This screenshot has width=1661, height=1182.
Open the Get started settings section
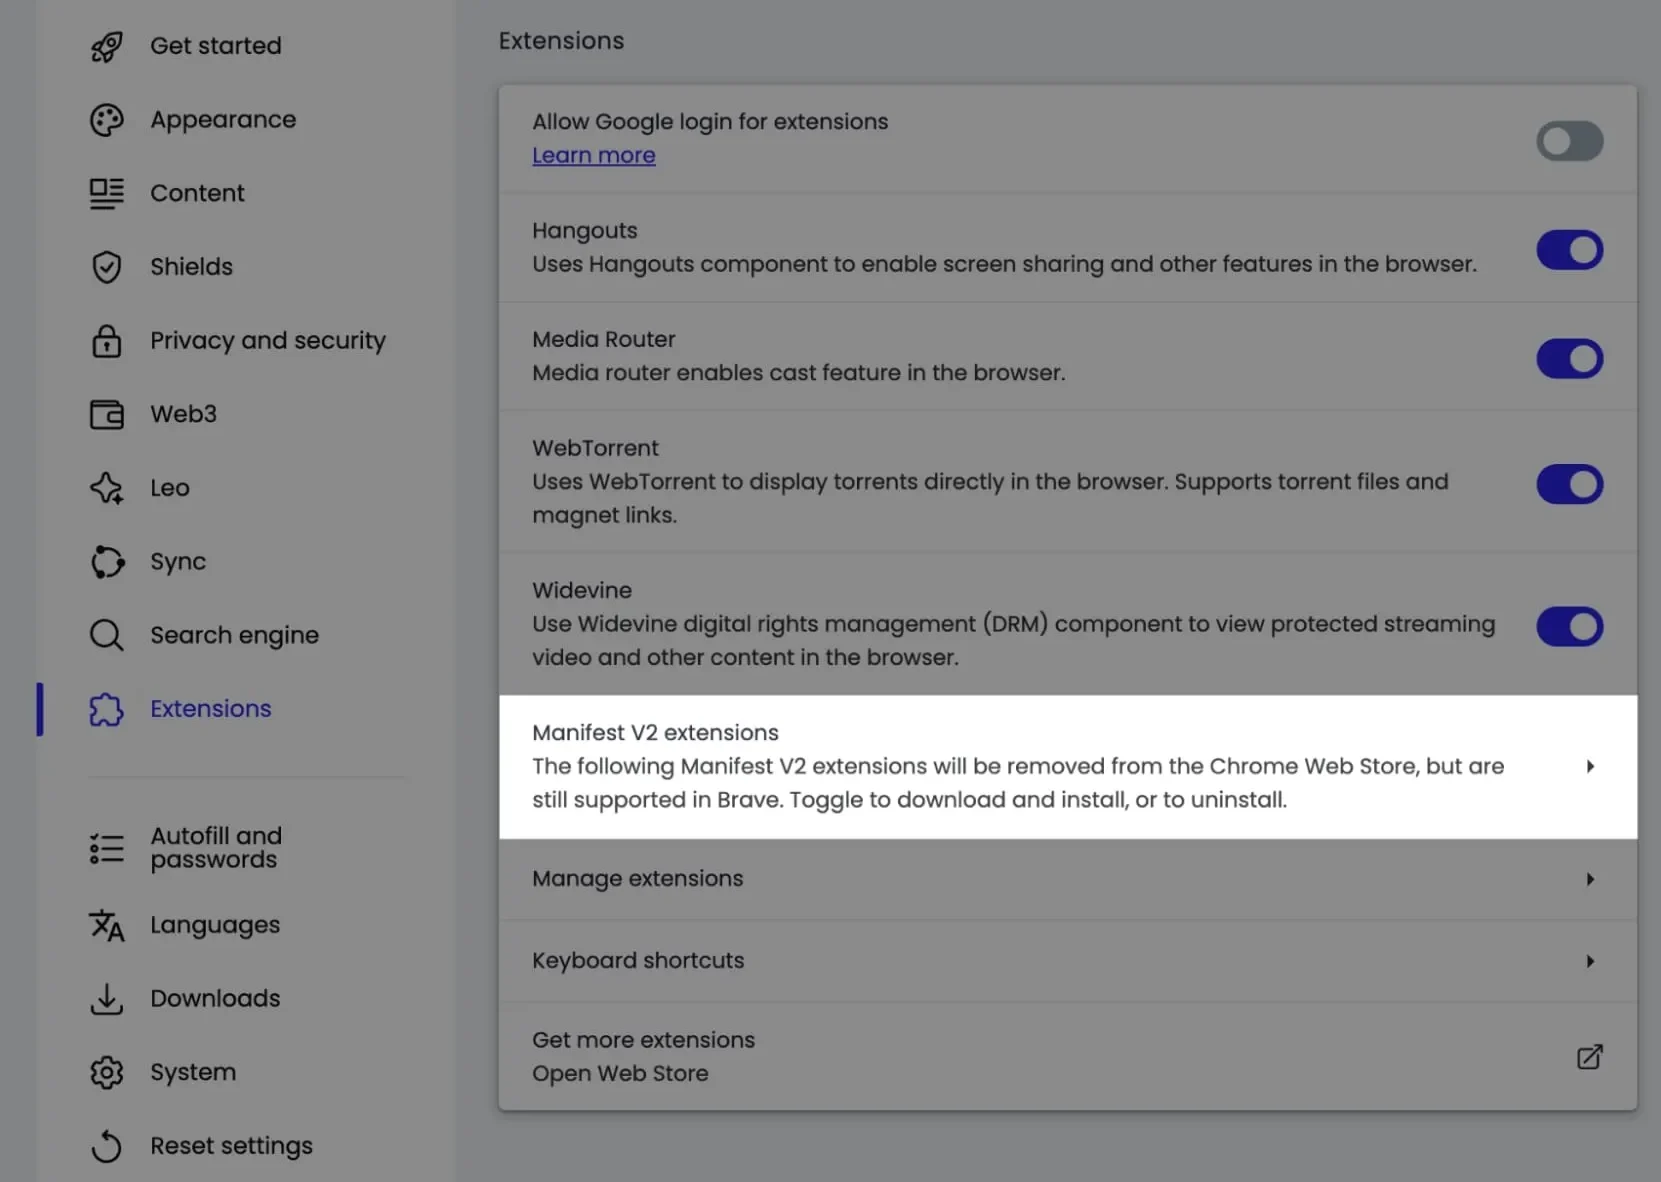[216, 46]
